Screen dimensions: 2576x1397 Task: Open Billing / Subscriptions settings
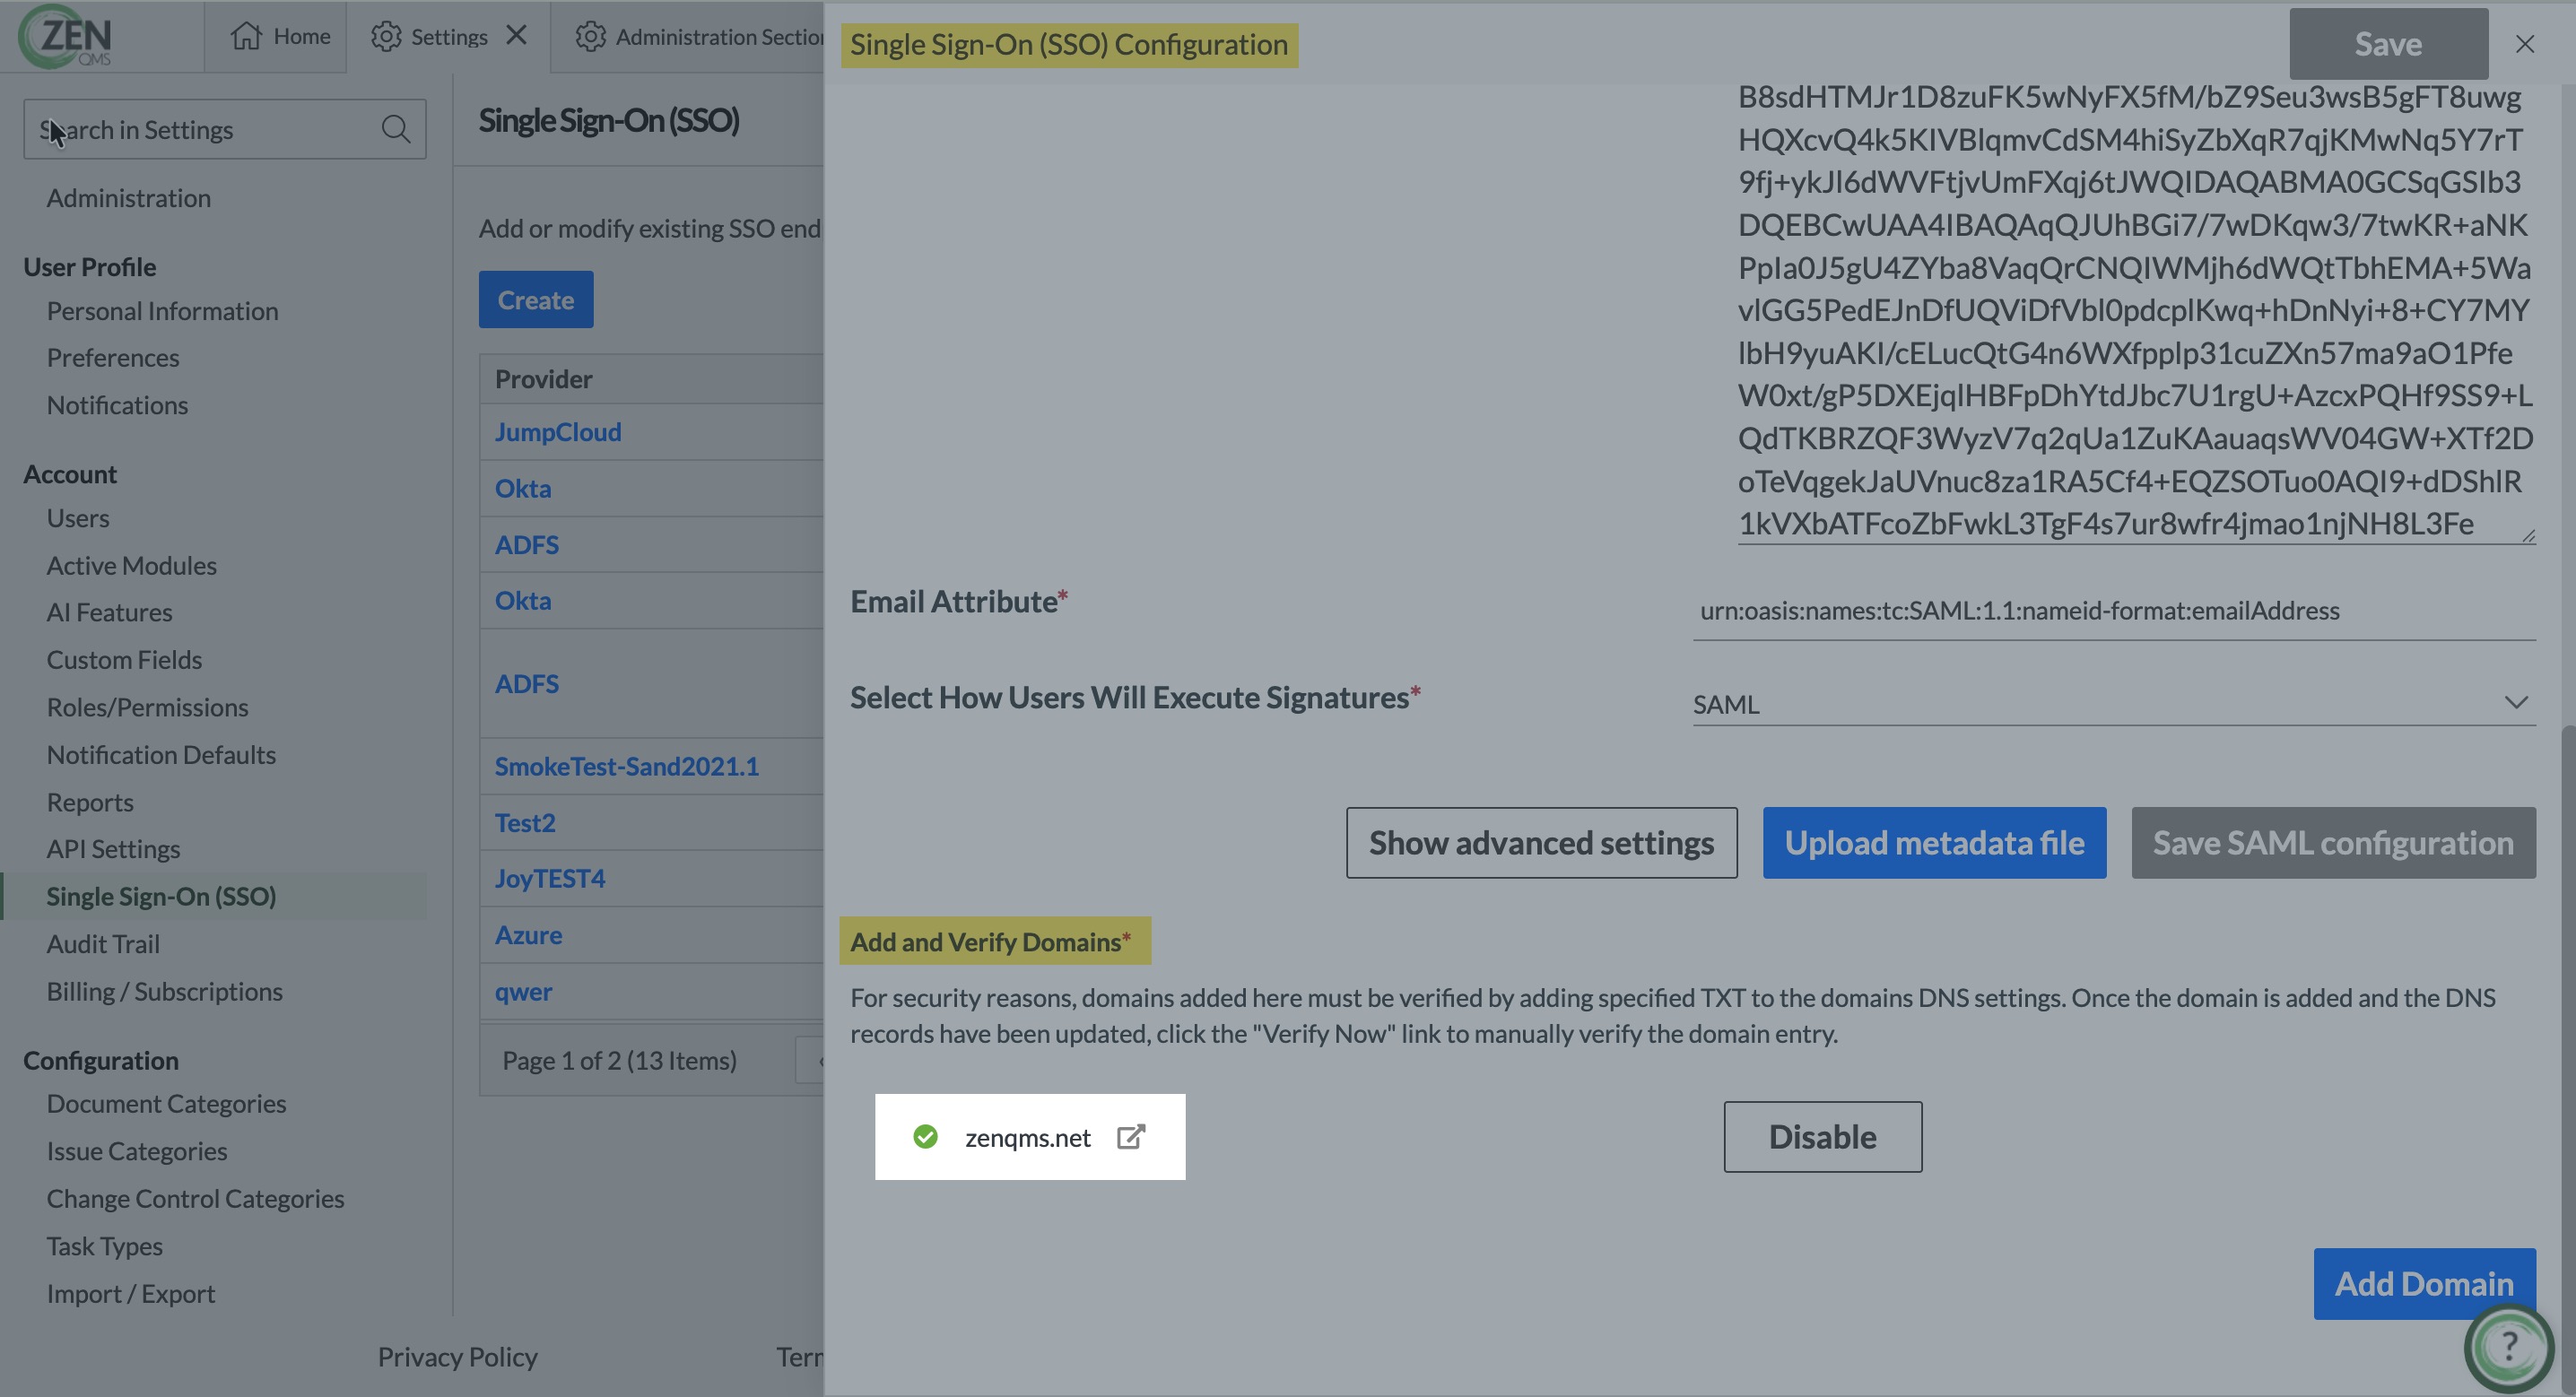pyautogui.click(x=164, y=991)
